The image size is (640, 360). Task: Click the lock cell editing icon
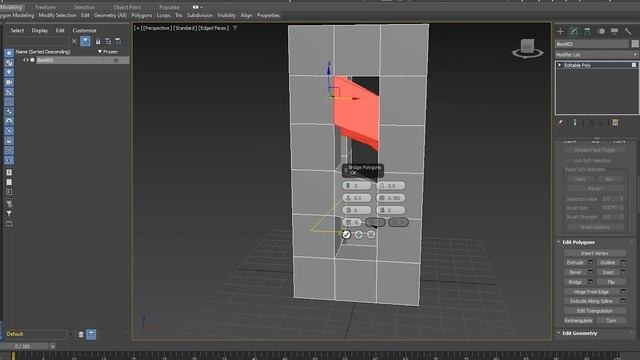click(98, 41)
